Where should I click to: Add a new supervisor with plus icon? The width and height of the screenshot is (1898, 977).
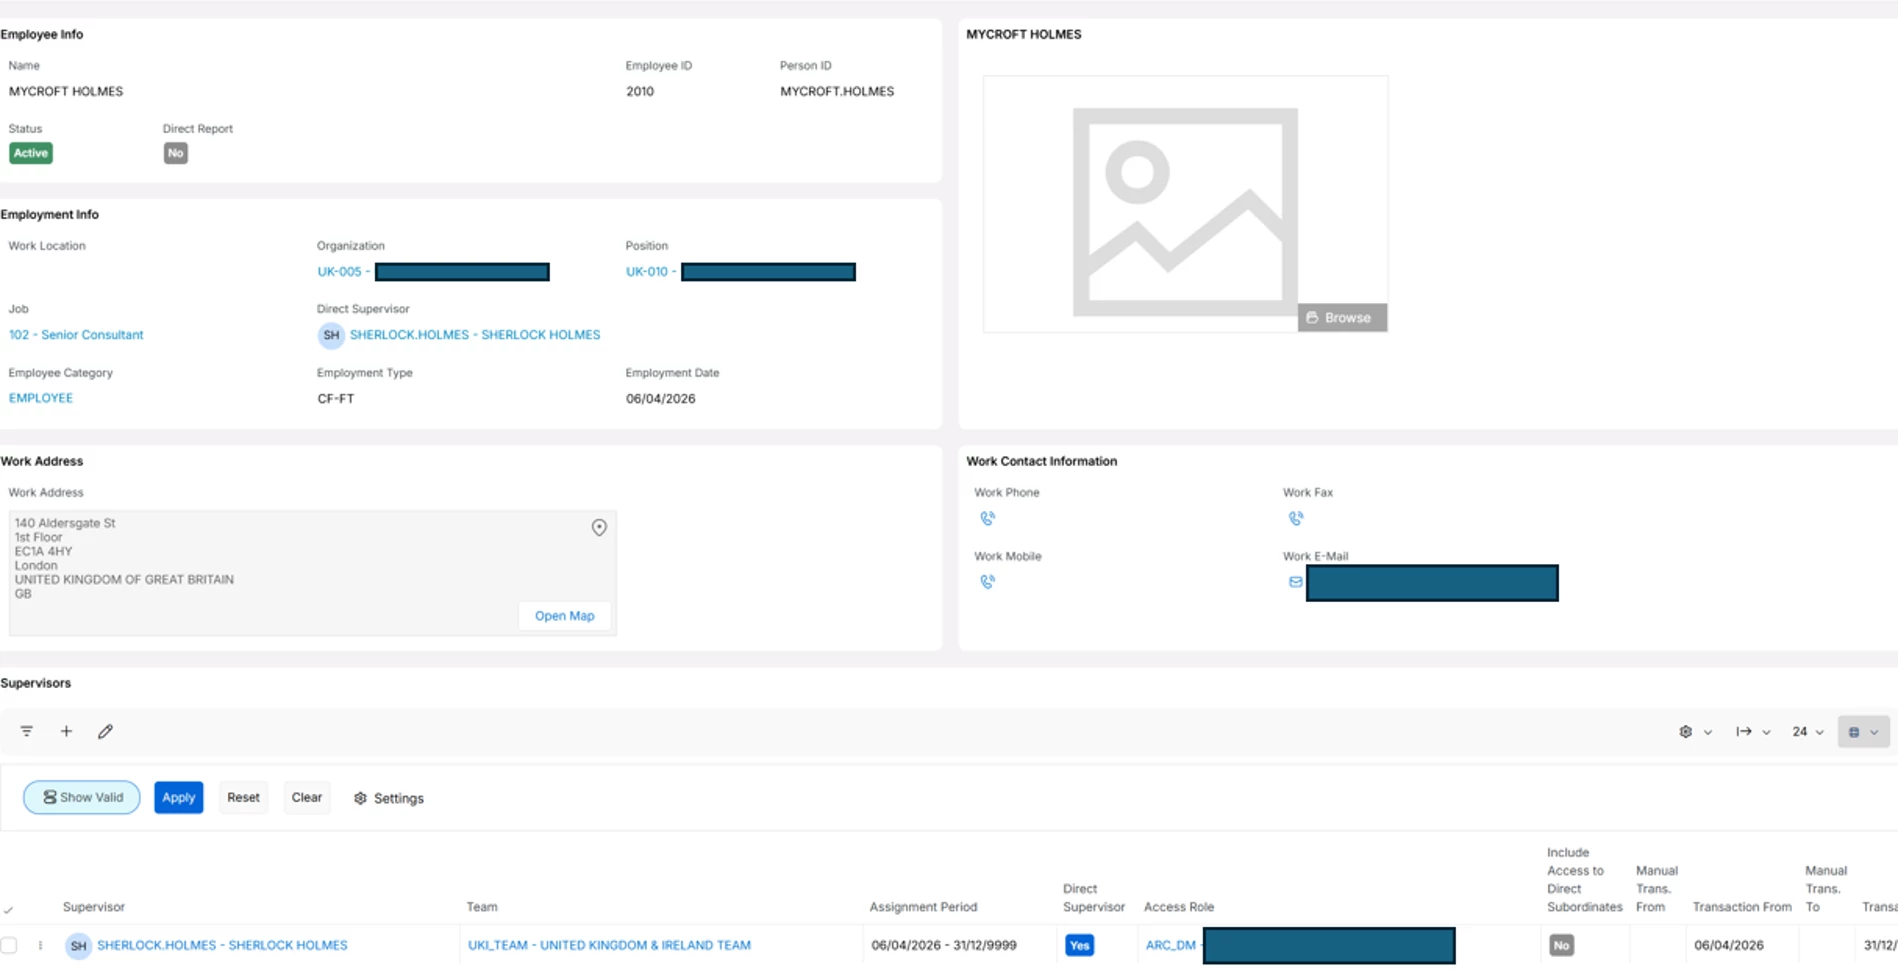pyautogui.click(x=66, y=731)
